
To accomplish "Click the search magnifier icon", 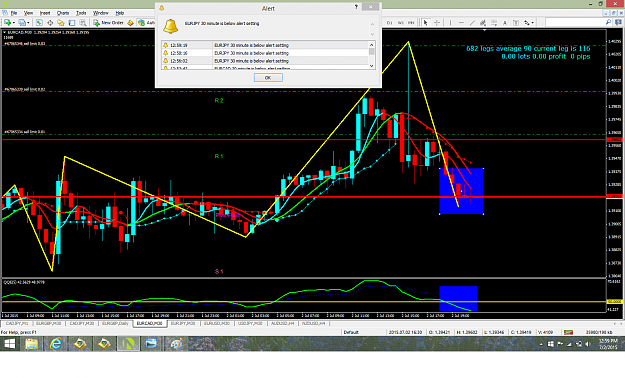I will (608, 22).
